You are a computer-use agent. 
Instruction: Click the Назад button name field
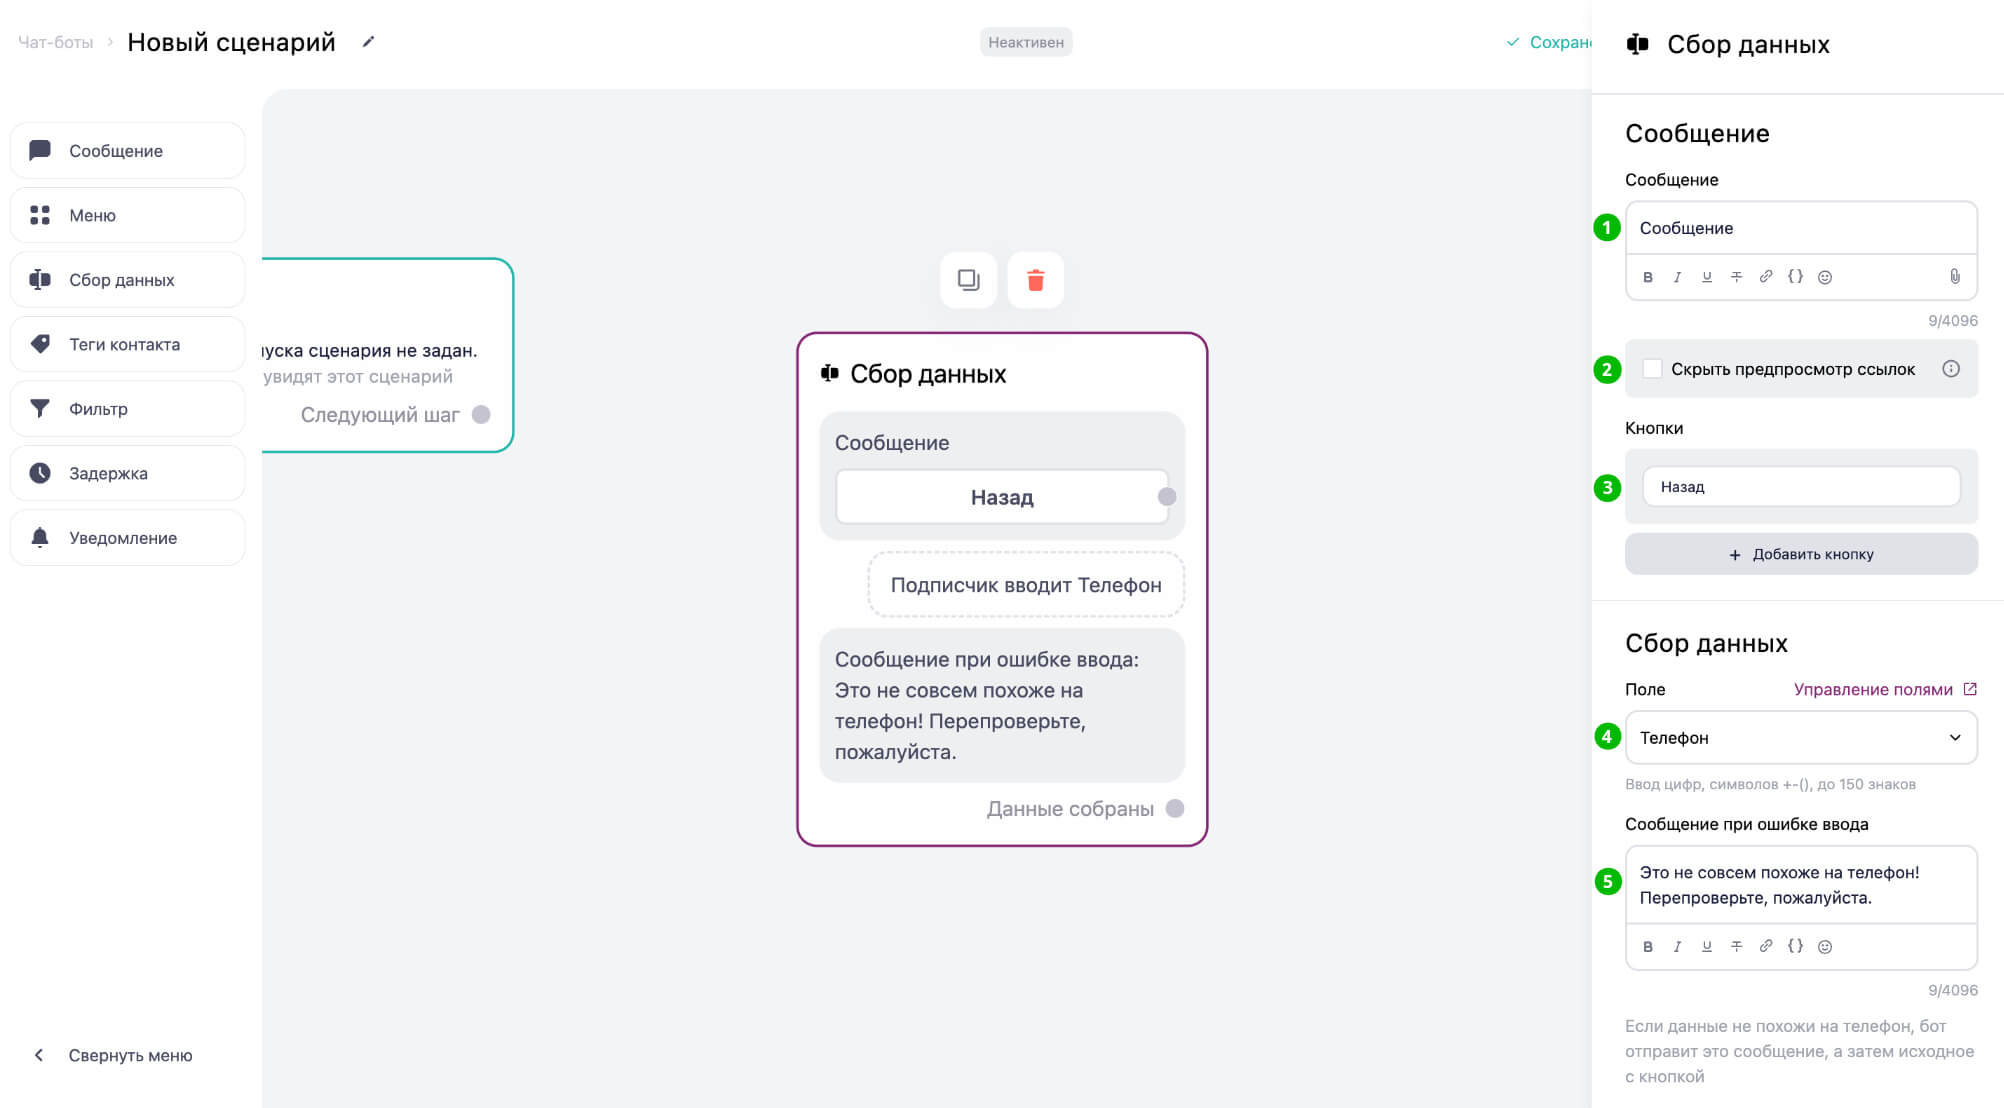pos(1801,487)
